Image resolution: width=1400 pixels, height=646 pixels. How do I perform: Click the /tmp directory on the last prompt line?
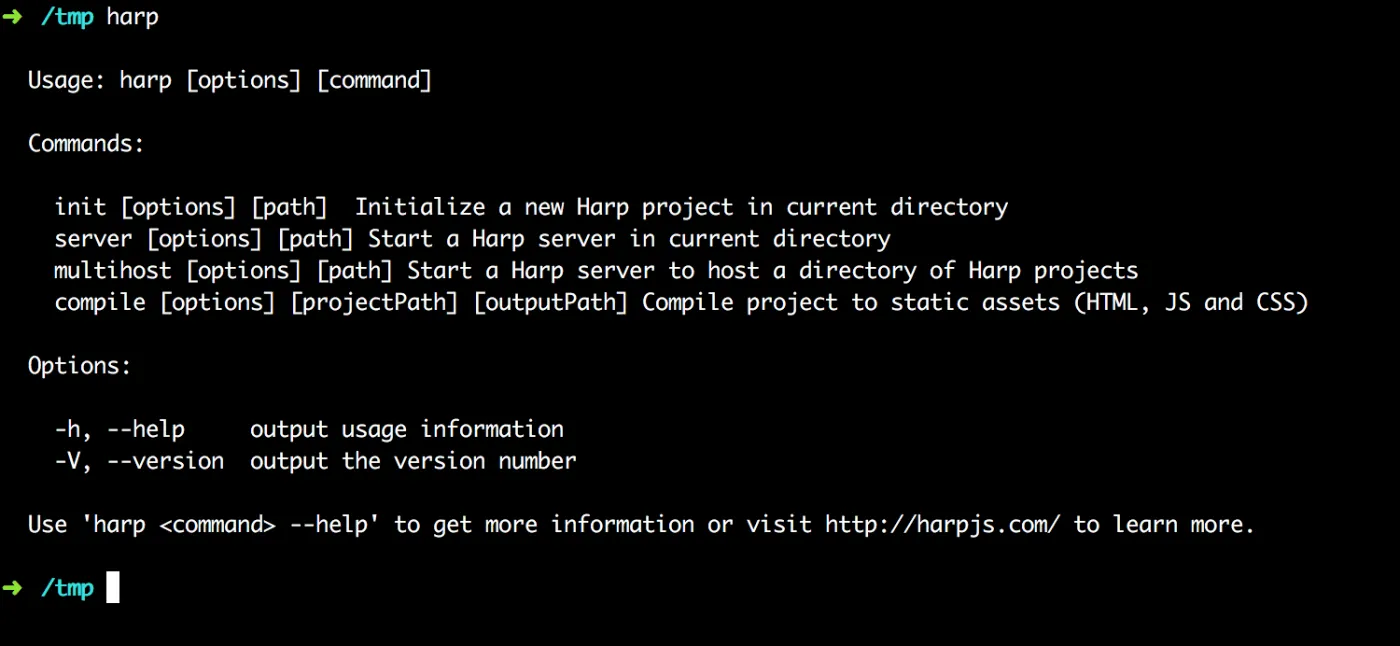coord(67,588)
